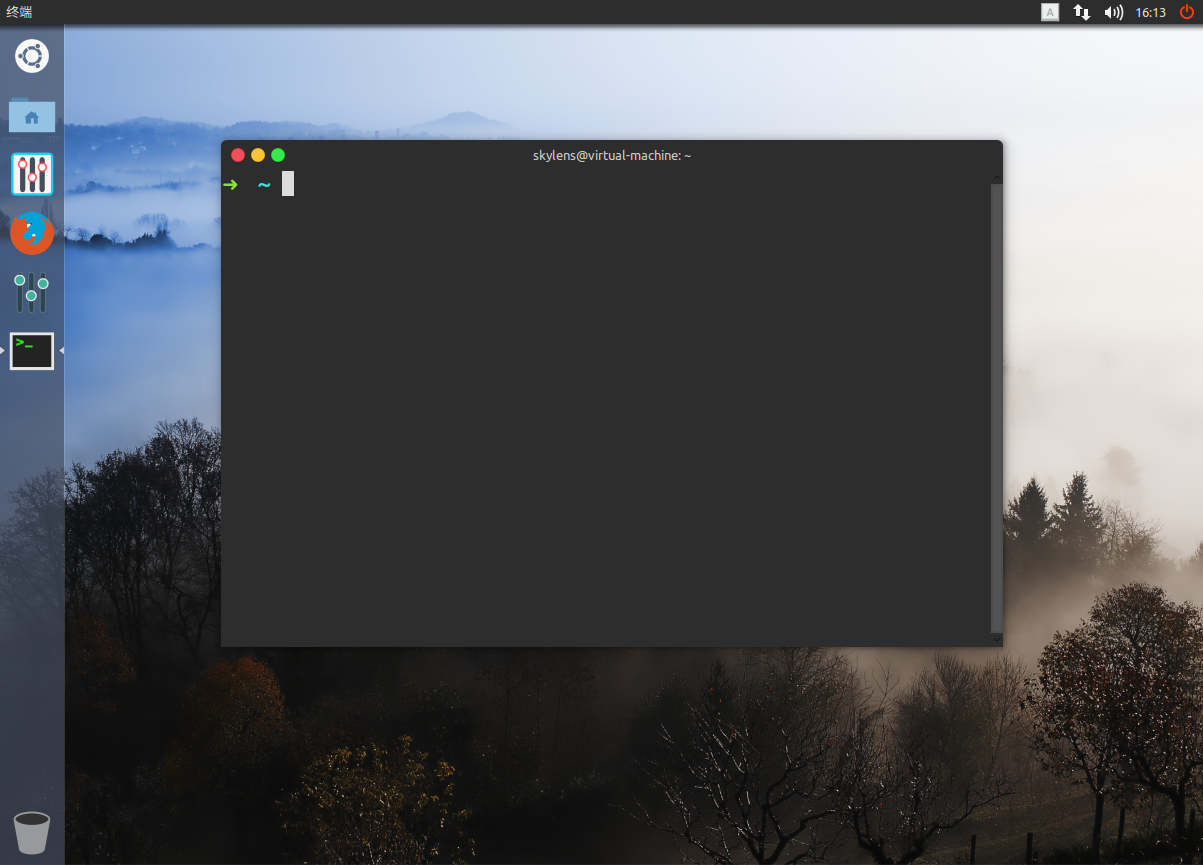The width and height of the screenshot is (1203, 865).
Task: Launch the red sliders mixer app
Action: tap(32, 174)
